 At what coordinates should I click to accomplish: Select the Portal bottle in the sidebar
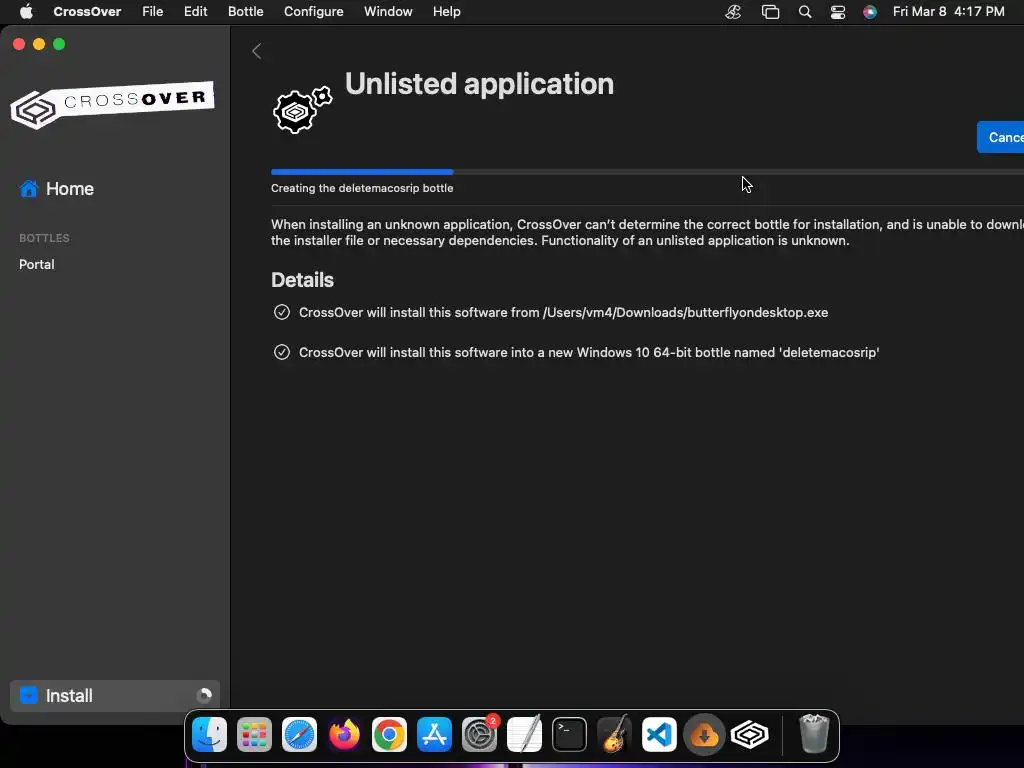(x=37, y=264)
